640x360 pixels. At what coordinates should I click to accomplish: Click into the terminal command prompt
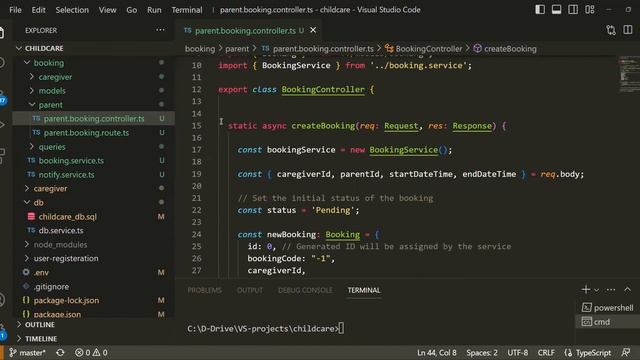265,329
